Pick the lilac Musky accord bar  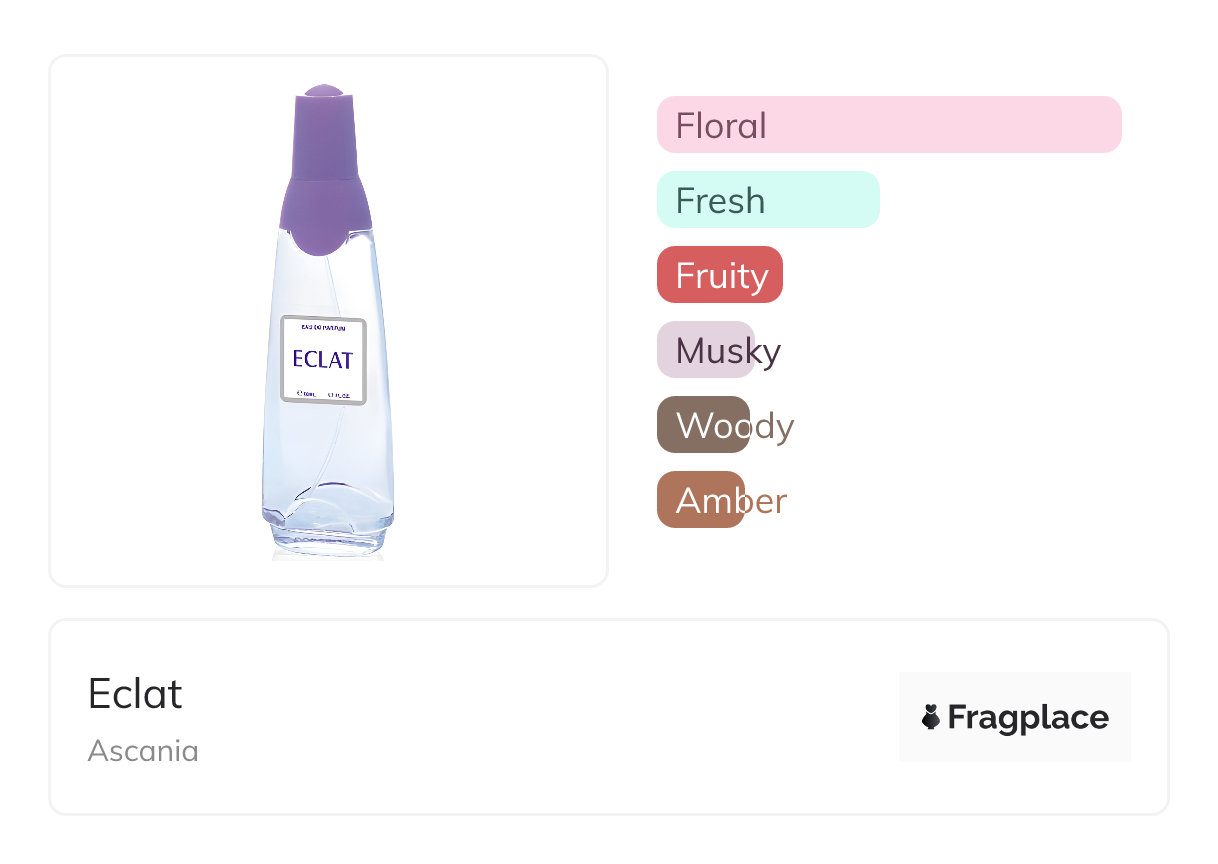(705, 350)
